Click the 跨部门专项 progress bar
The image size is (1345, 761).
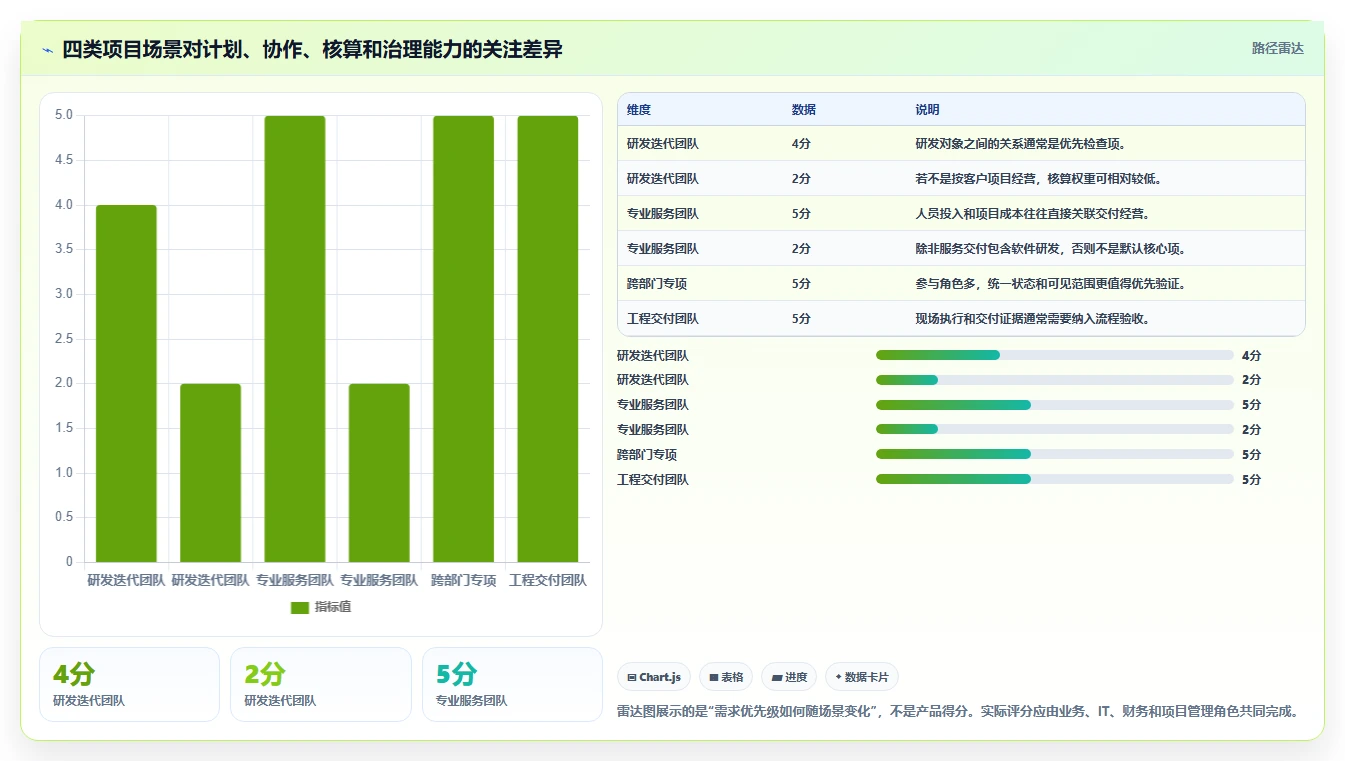click(x=1055, y=455)
